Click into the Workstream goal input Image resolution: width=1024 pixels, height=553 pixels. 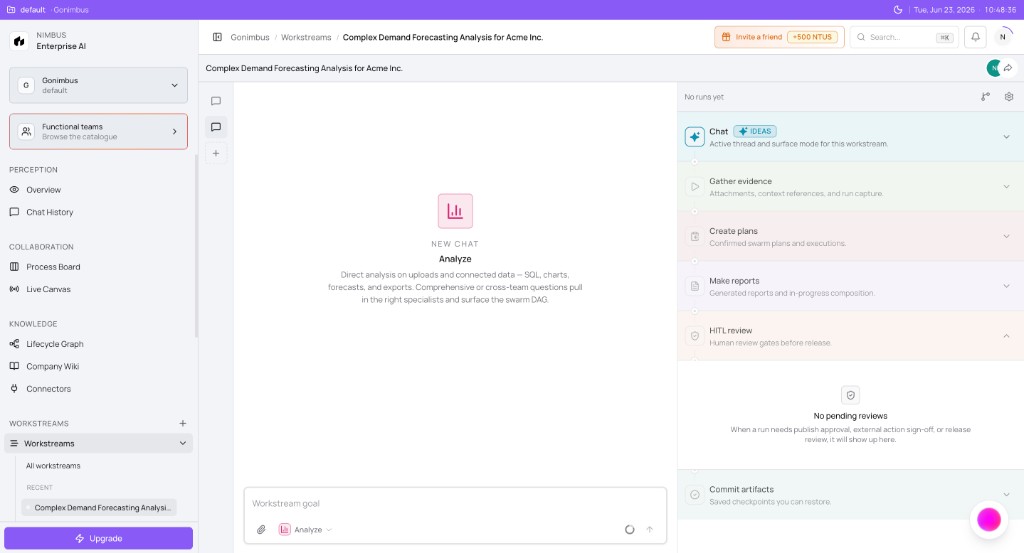tap(455, 503)
